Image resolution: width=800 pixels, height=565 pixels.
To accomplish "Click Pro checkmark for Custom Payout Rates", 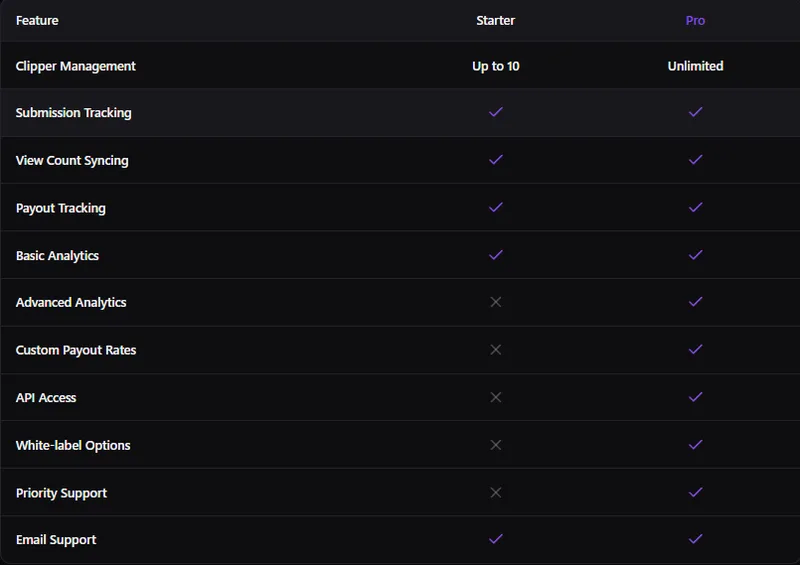I will [x=695, y=350].
